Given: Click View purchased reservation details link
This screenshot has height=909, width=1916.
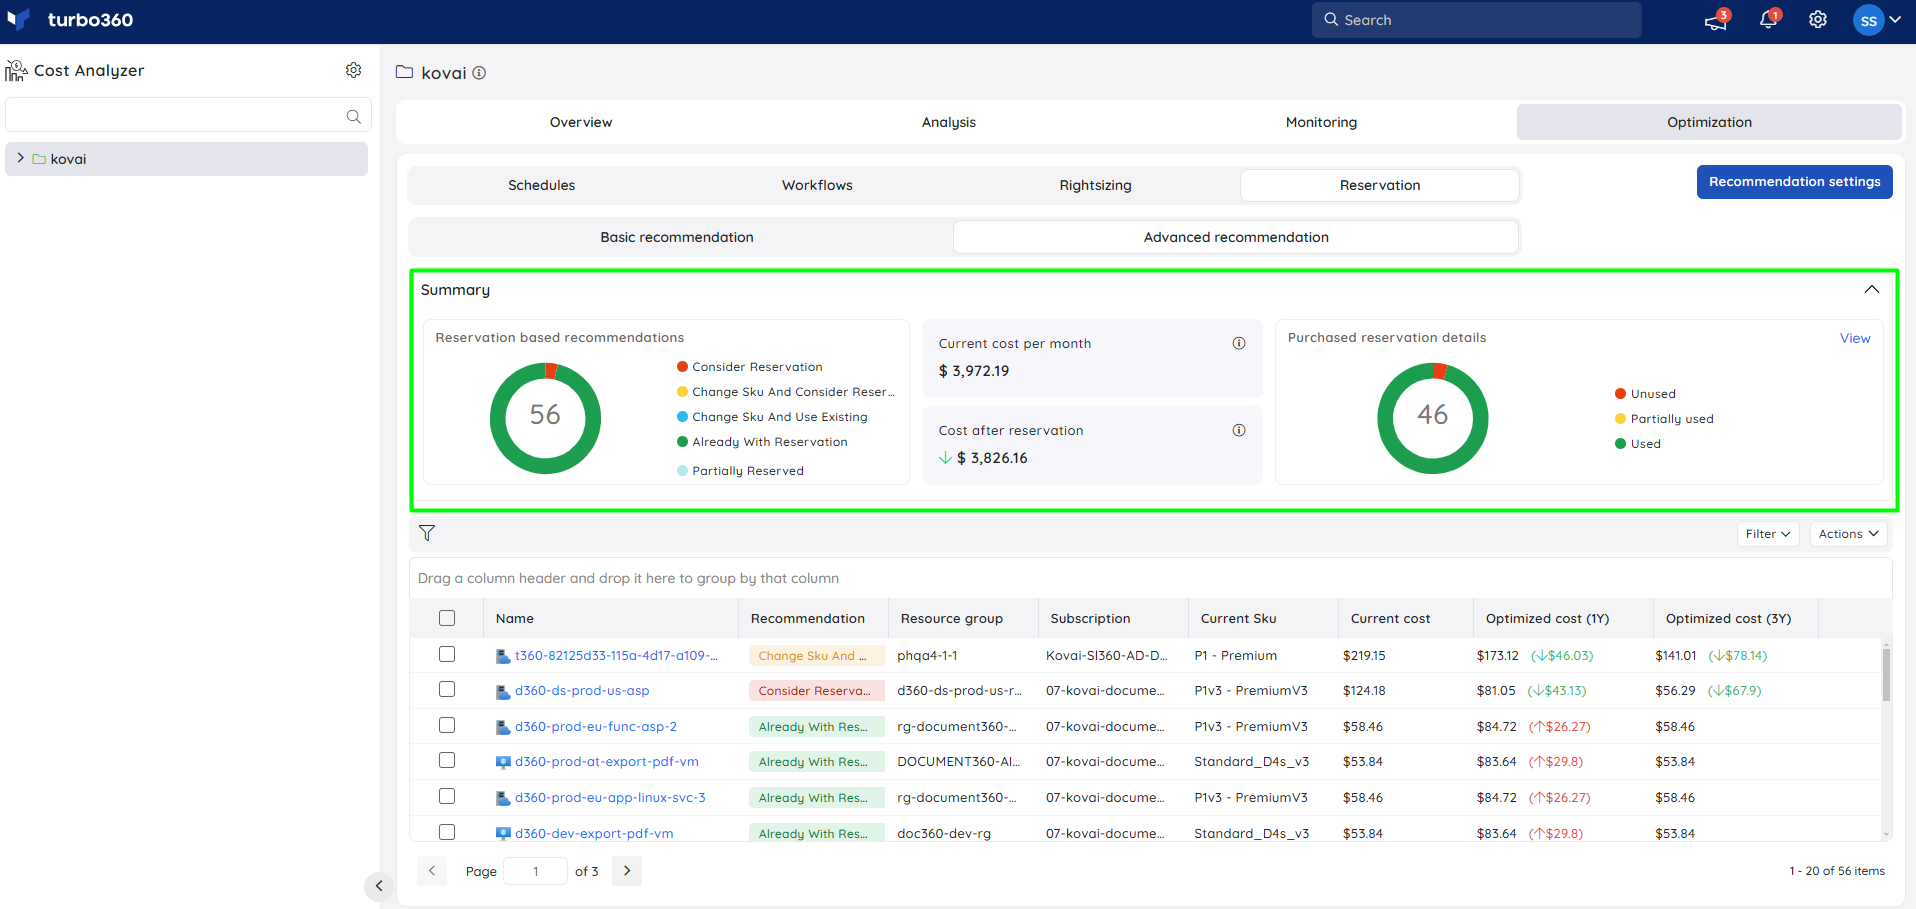Looking at the screenshot, I should pos(1855,338).
